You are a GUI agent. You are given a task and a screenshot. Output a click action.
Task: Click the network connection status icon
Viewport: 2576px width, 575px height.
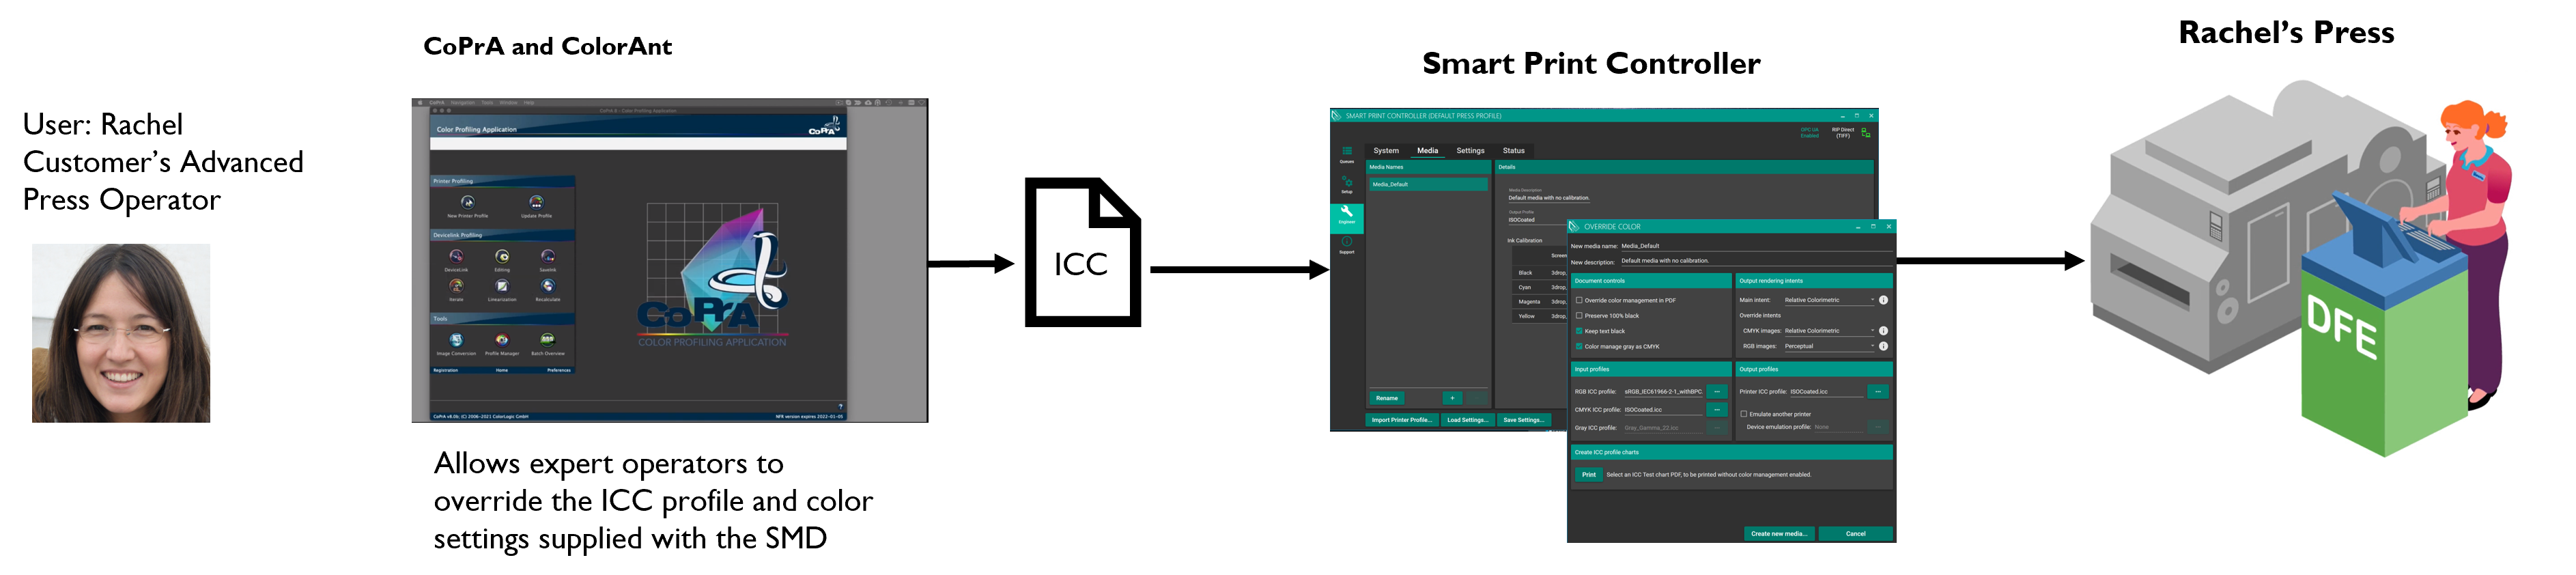[x=1865, y=132]
